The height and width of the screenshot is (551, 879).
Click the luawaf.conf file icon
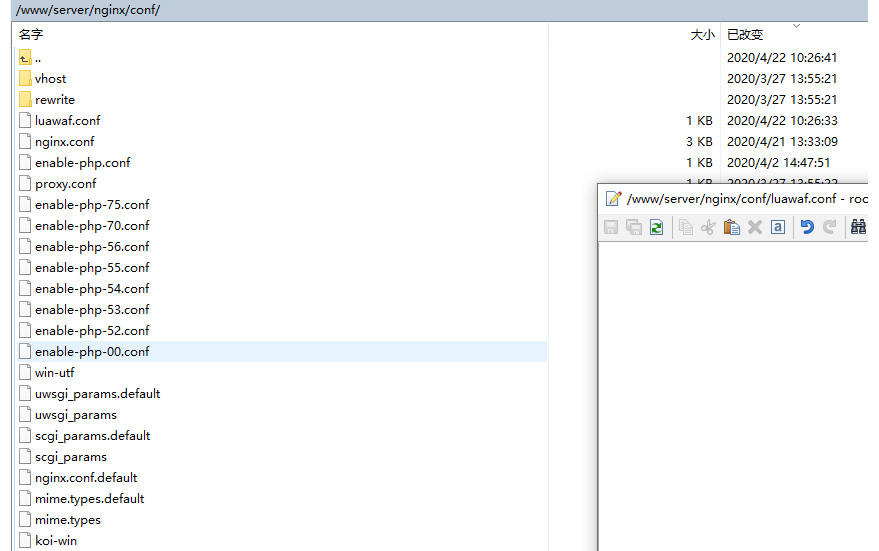(x=25, y=121)
